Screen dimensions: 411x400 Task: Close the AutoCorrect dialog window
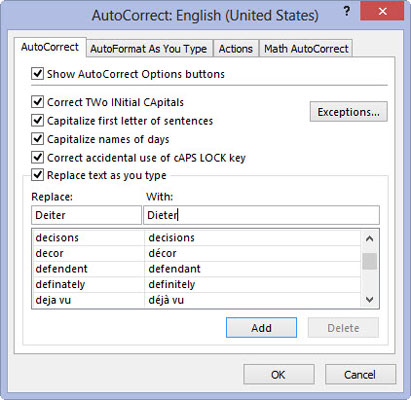coord(382,11)
